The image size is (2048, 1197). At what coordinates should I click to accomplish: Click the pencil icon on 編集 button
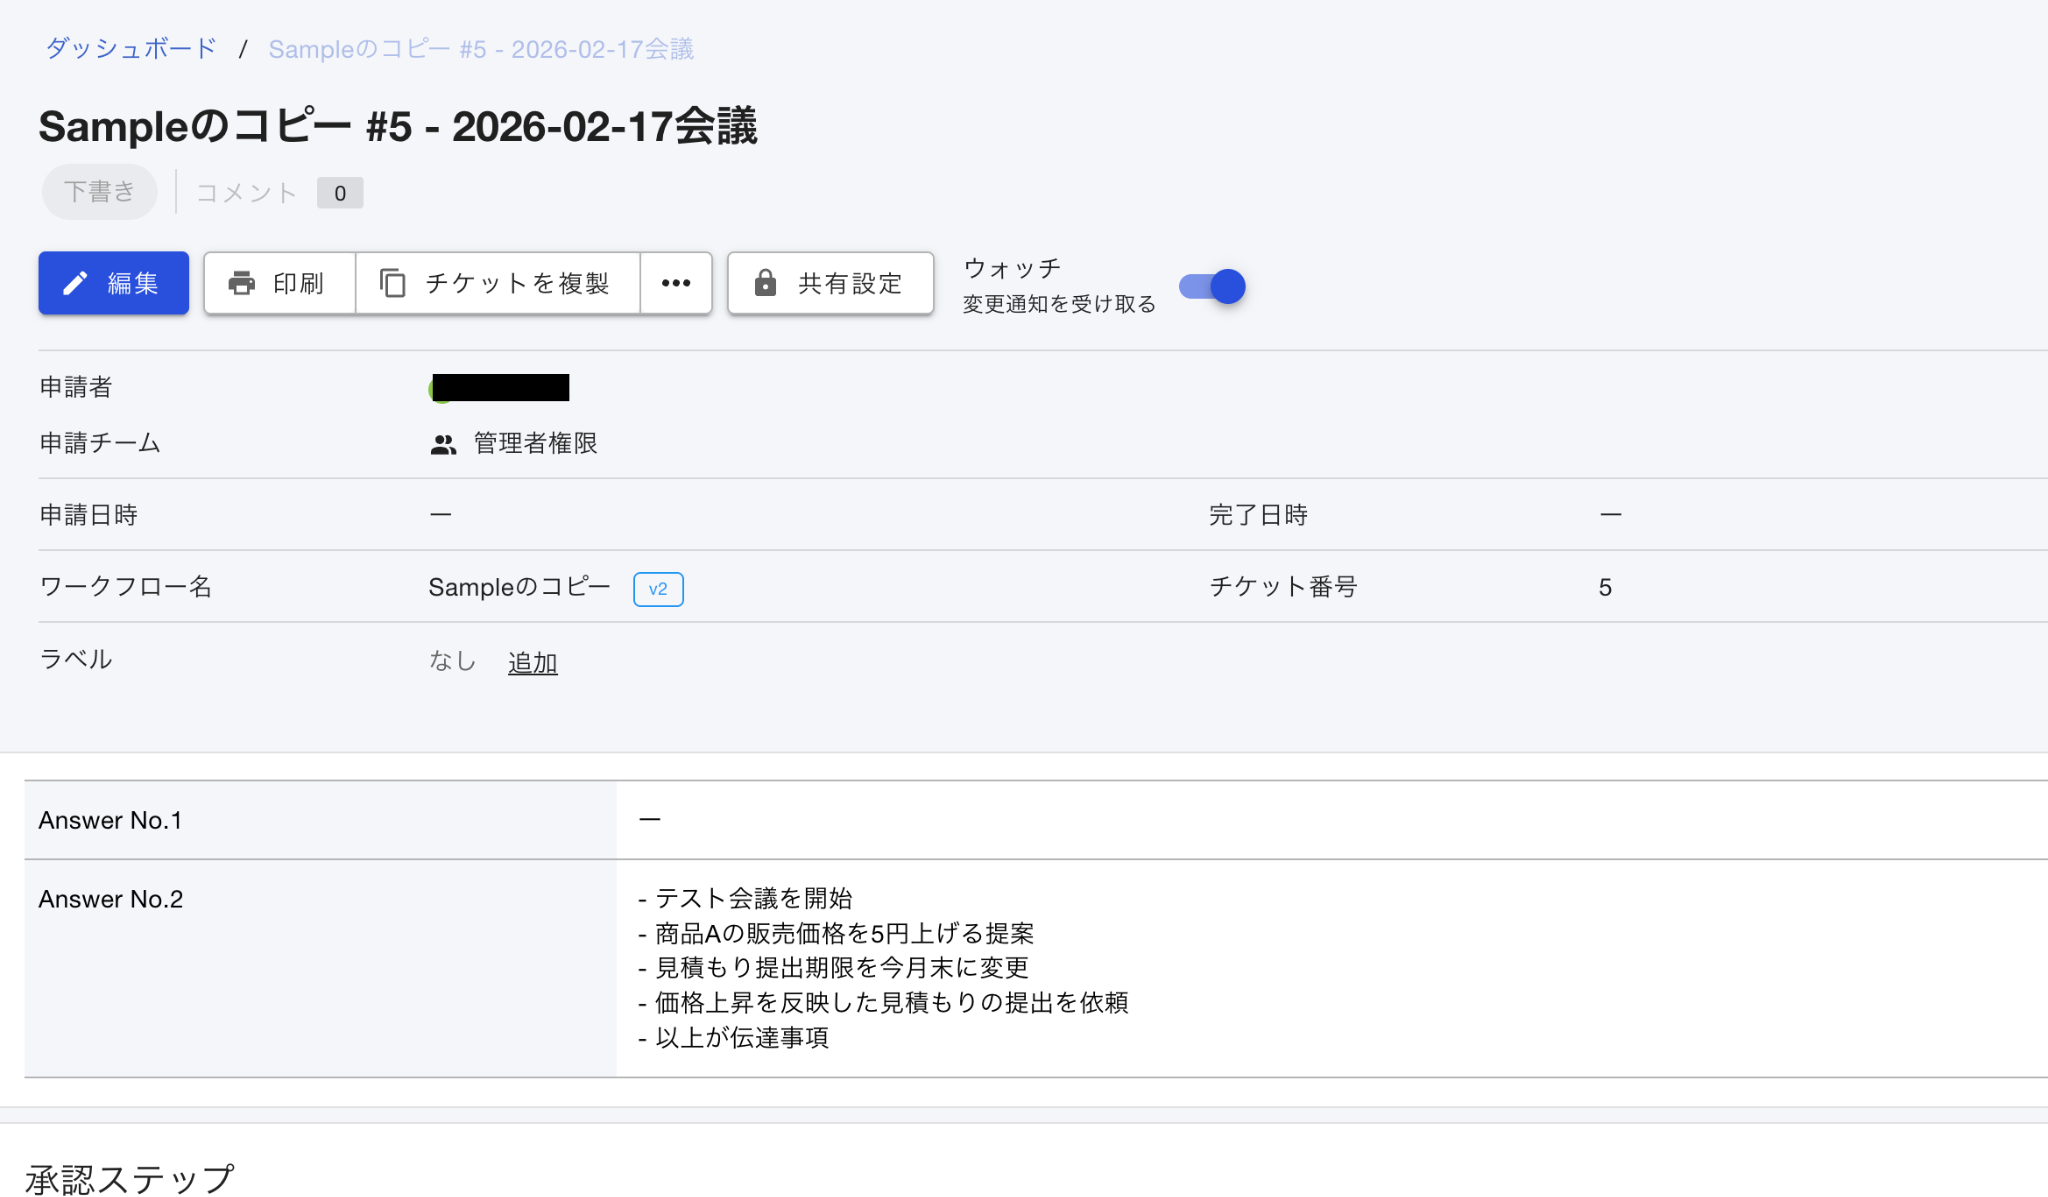(x=75, y=284)
